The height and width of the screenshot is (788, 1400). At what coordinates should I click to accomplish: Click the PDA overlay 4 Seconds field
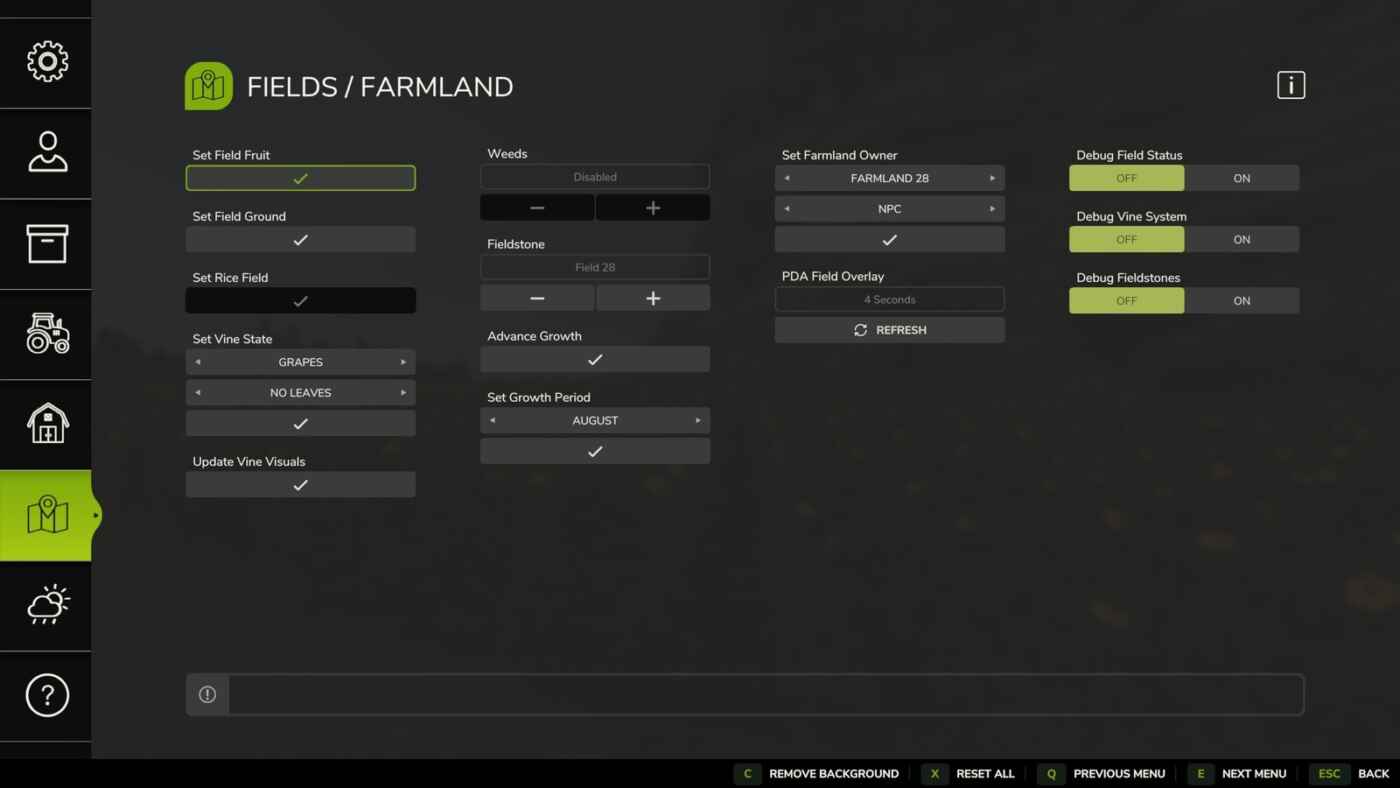[x=889, y=299]
